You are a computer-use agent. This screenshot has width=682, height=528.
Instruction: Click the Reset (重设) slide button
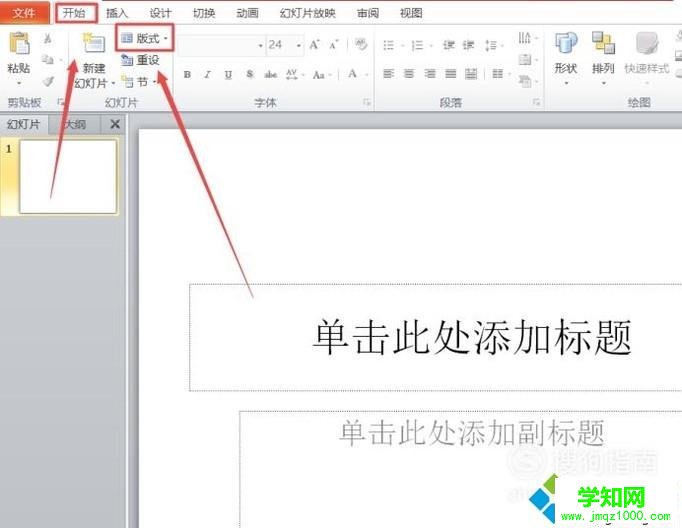tap(140, 60)
